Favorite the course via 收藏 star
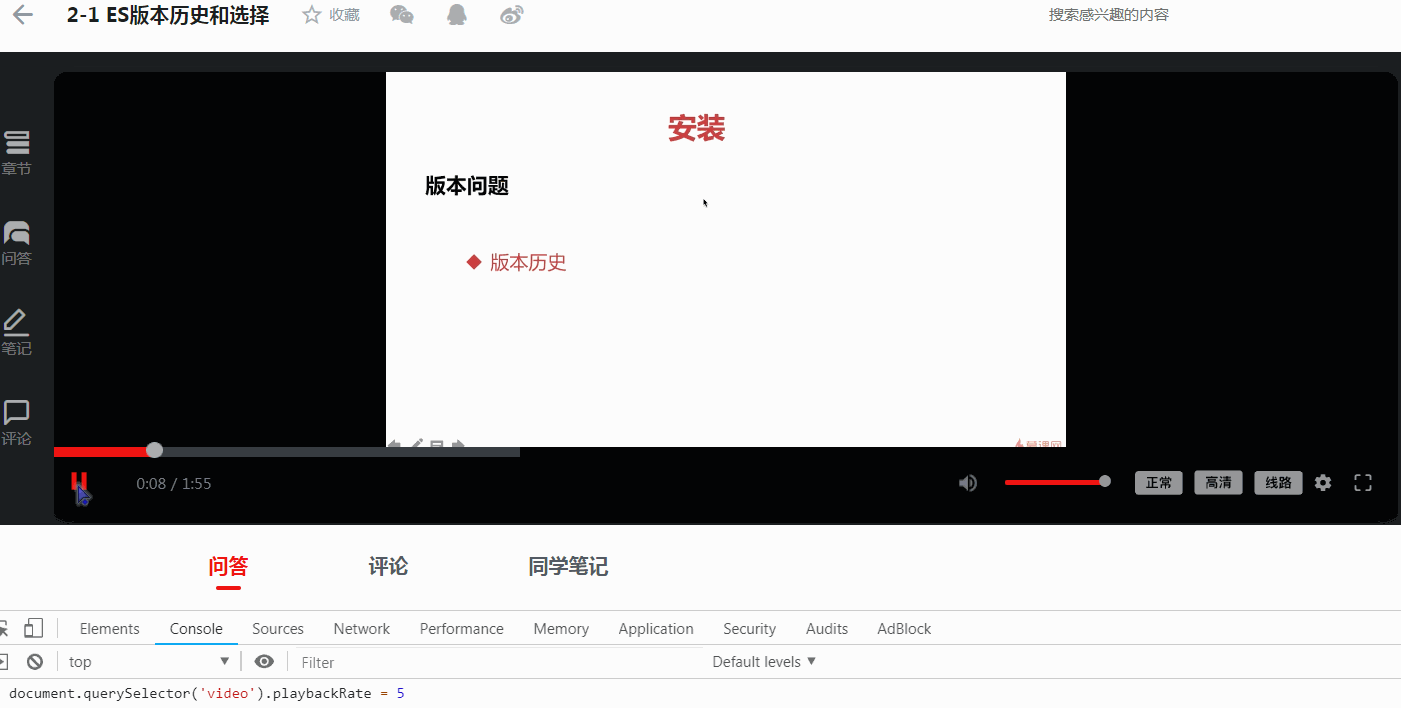1401x708 pixels. [330, 14]
